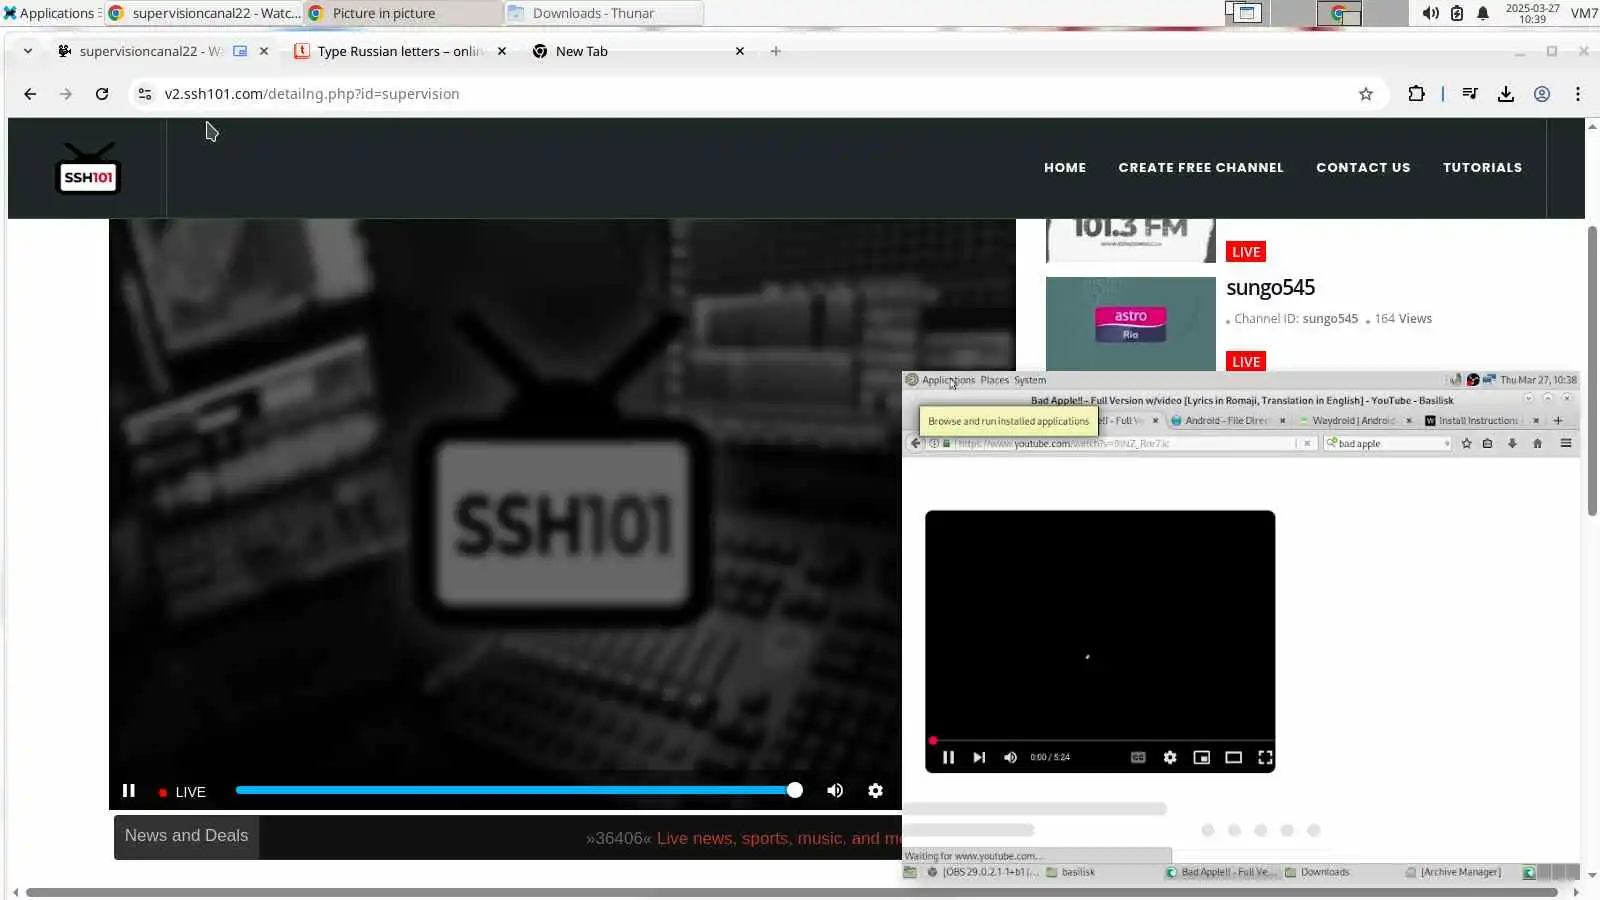Expand the Chrome tab search chevron
Viewport: 1600px width, 900px height.
(x=28, y=51)
